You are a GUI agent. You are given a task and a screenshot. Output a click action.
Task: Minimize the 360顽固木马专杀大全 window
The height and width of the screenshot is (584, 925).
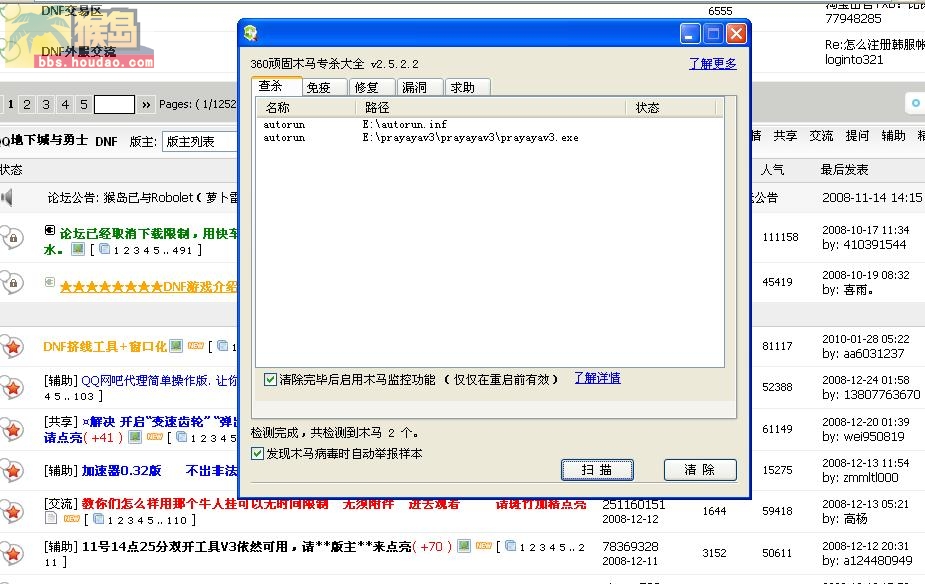pos(690,34)
